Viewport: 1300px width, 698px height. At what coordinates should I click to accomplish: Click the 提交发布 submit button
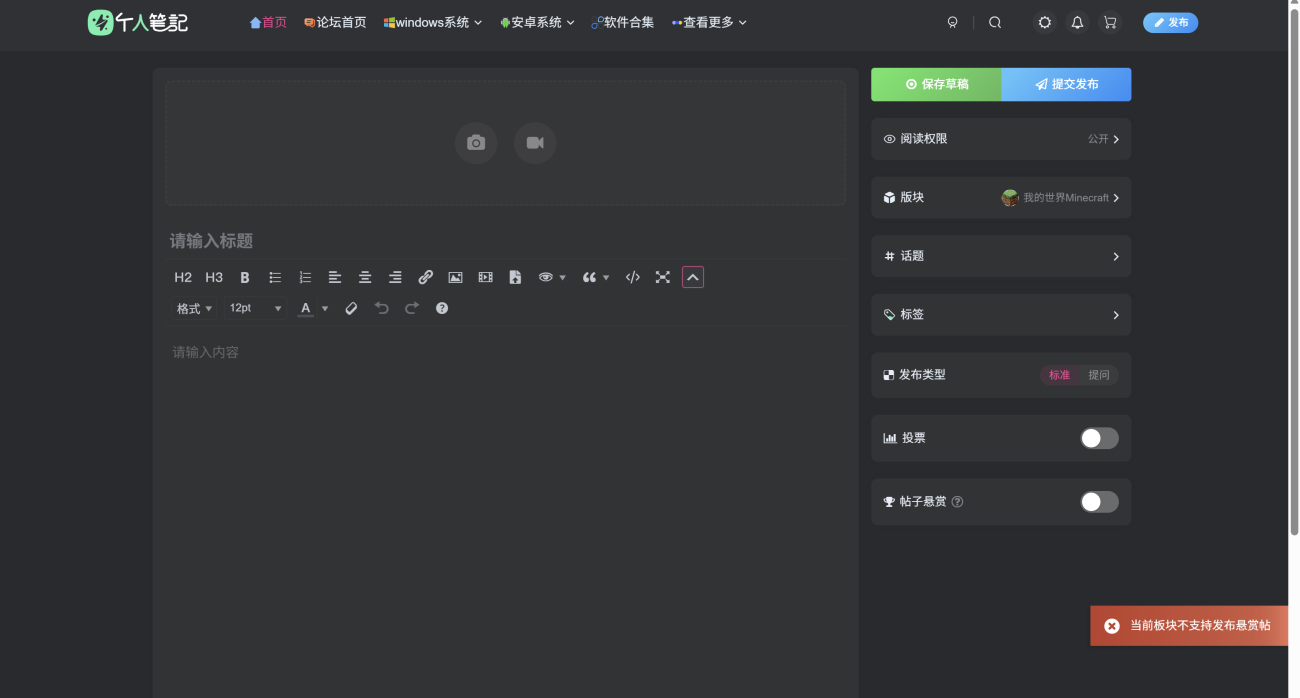(x=1066, y=85)
